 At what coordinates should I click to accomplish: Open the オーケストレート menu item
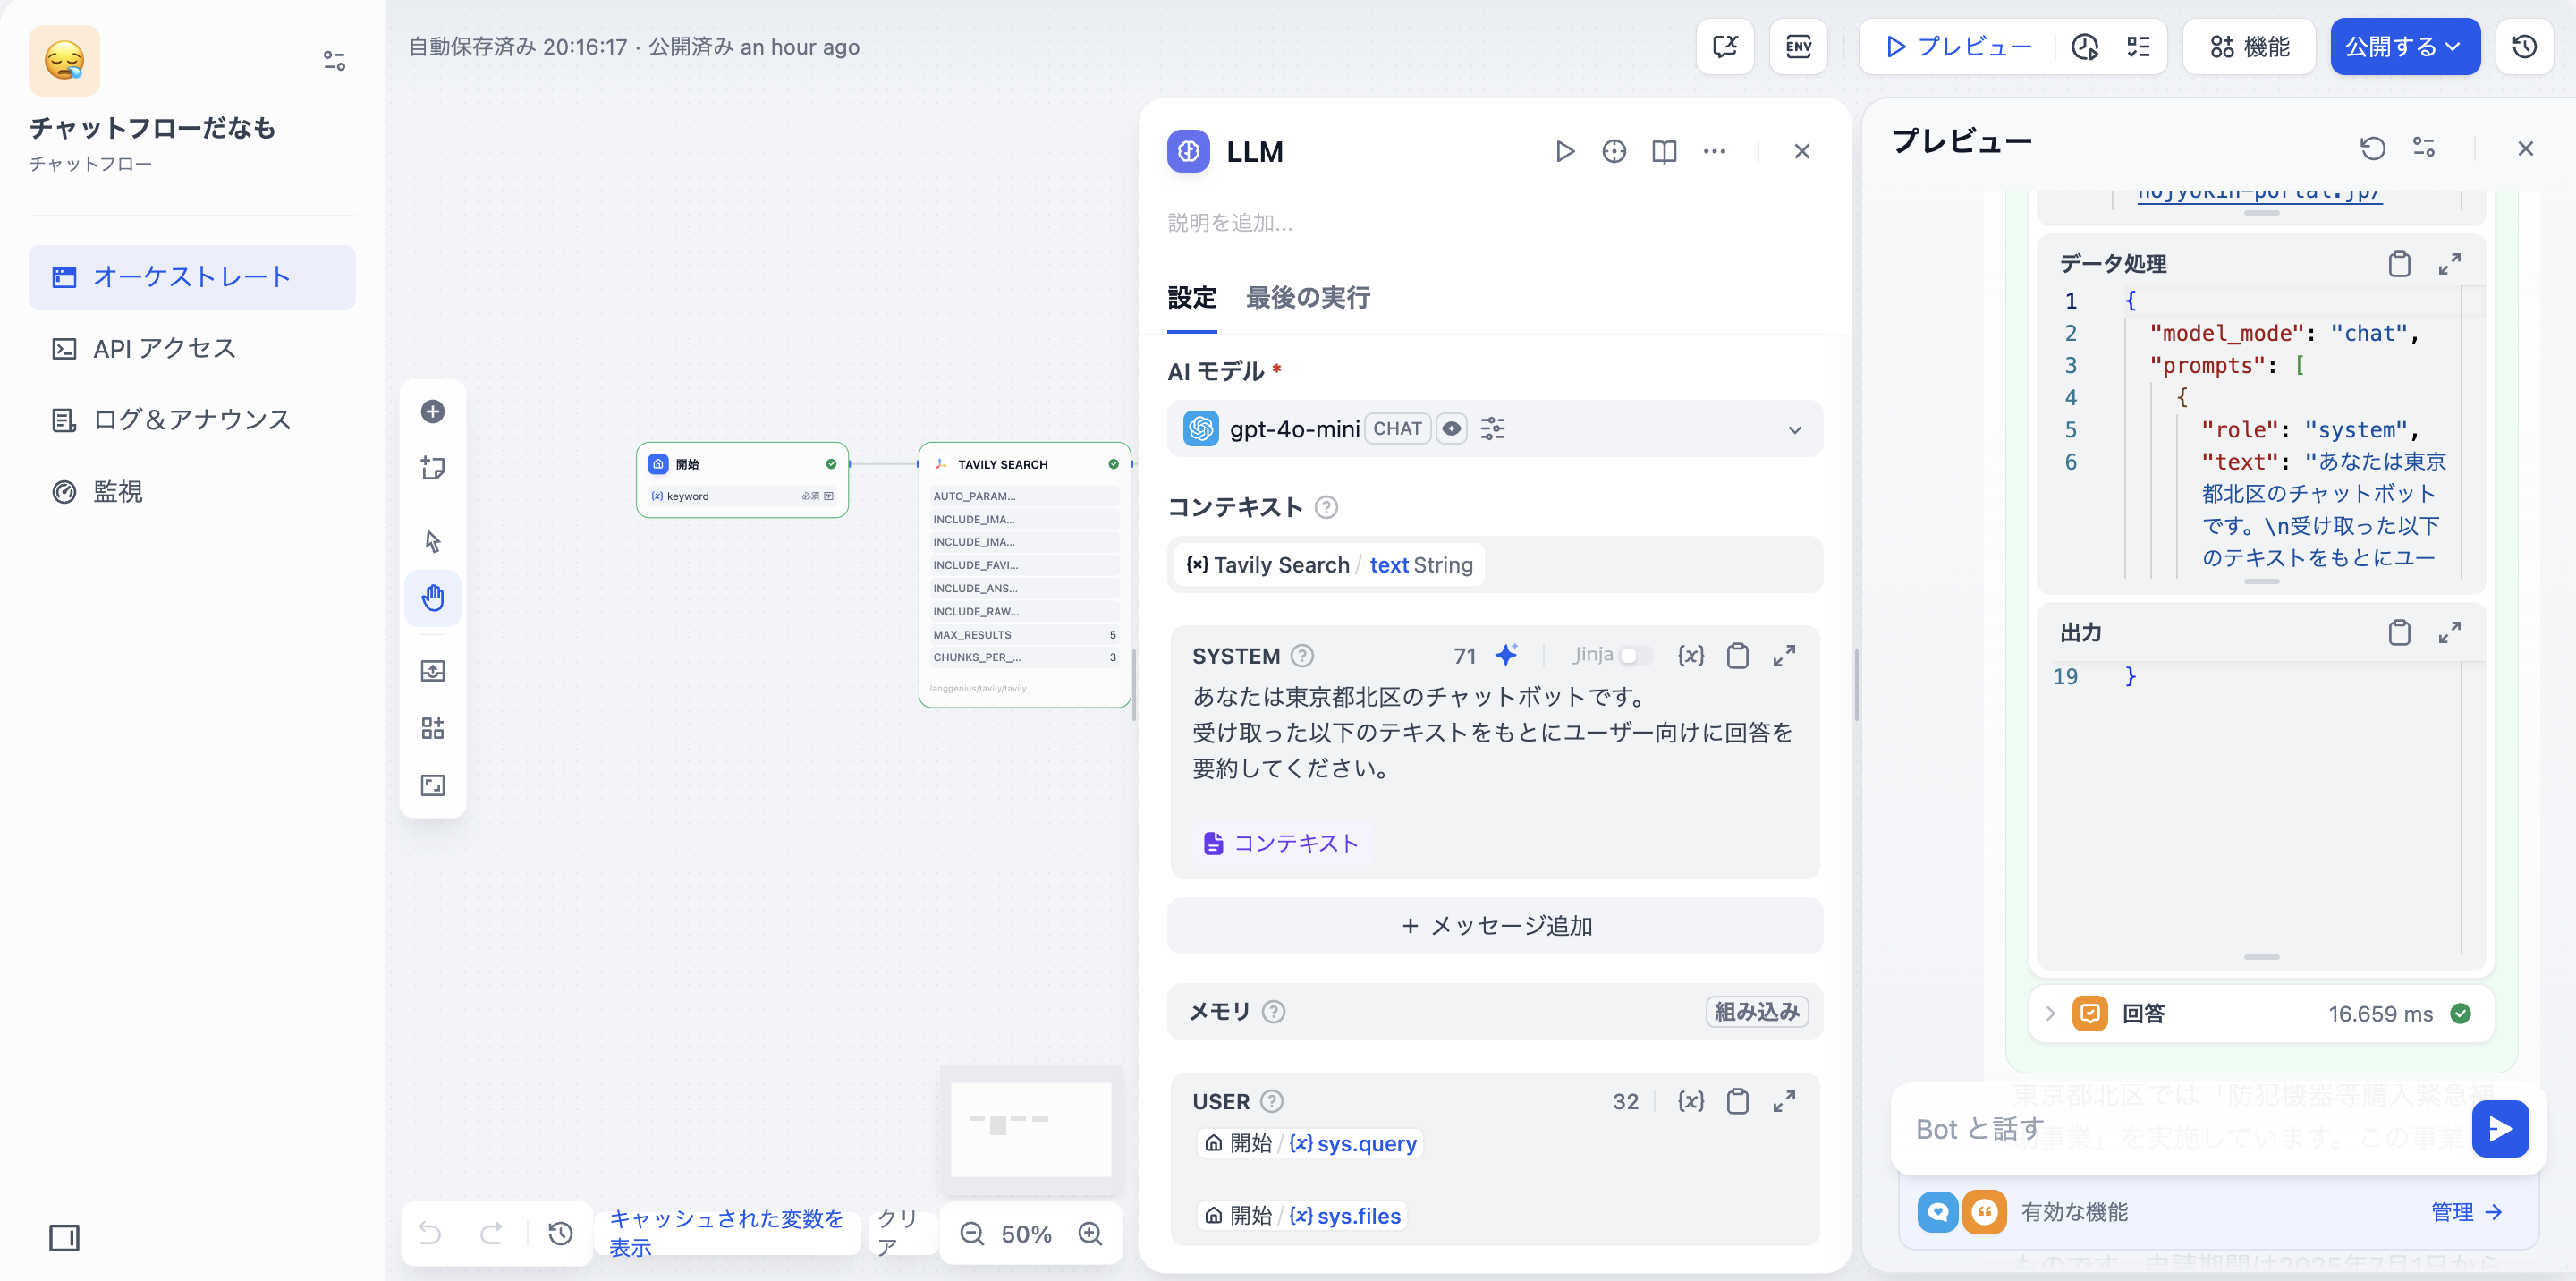click(192, 277)
